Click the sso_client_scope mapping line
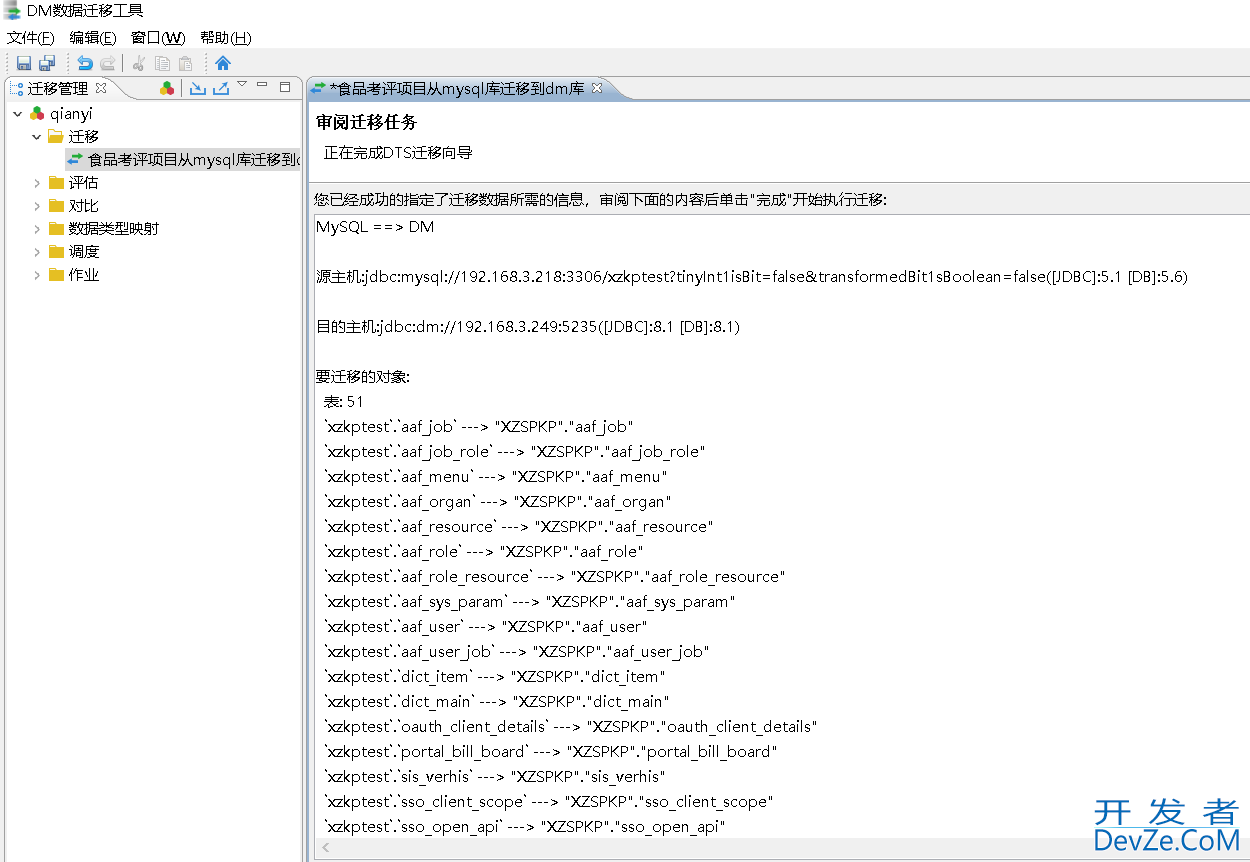This screenshot has width=1250, height=862. [x=549, y=802]
